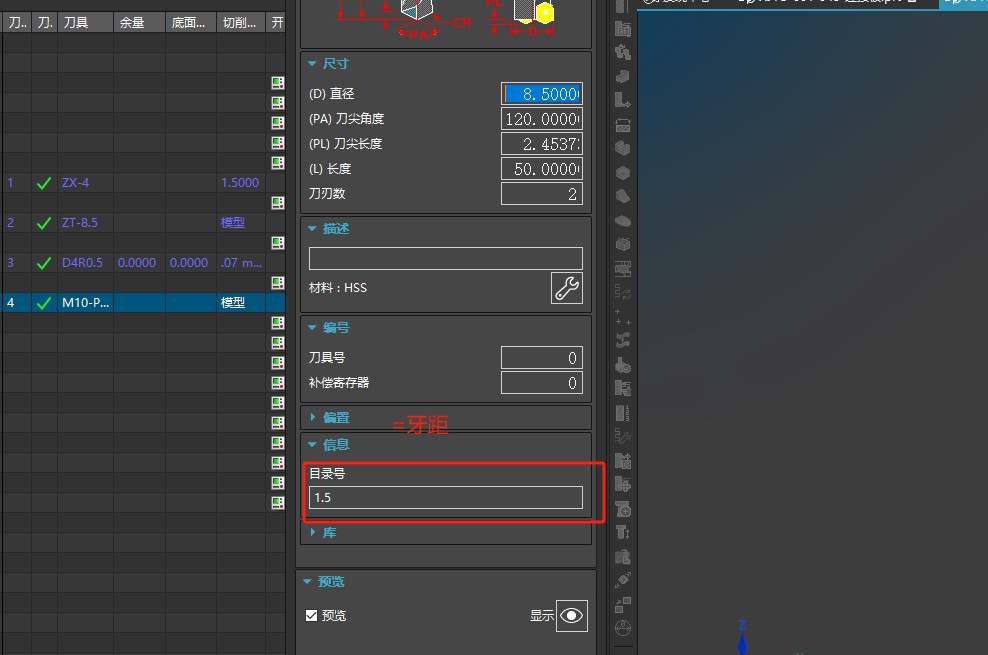Screen dimensions: 988x655
Task: Collapse the 预览 preview section header
Action: (307, 582)
